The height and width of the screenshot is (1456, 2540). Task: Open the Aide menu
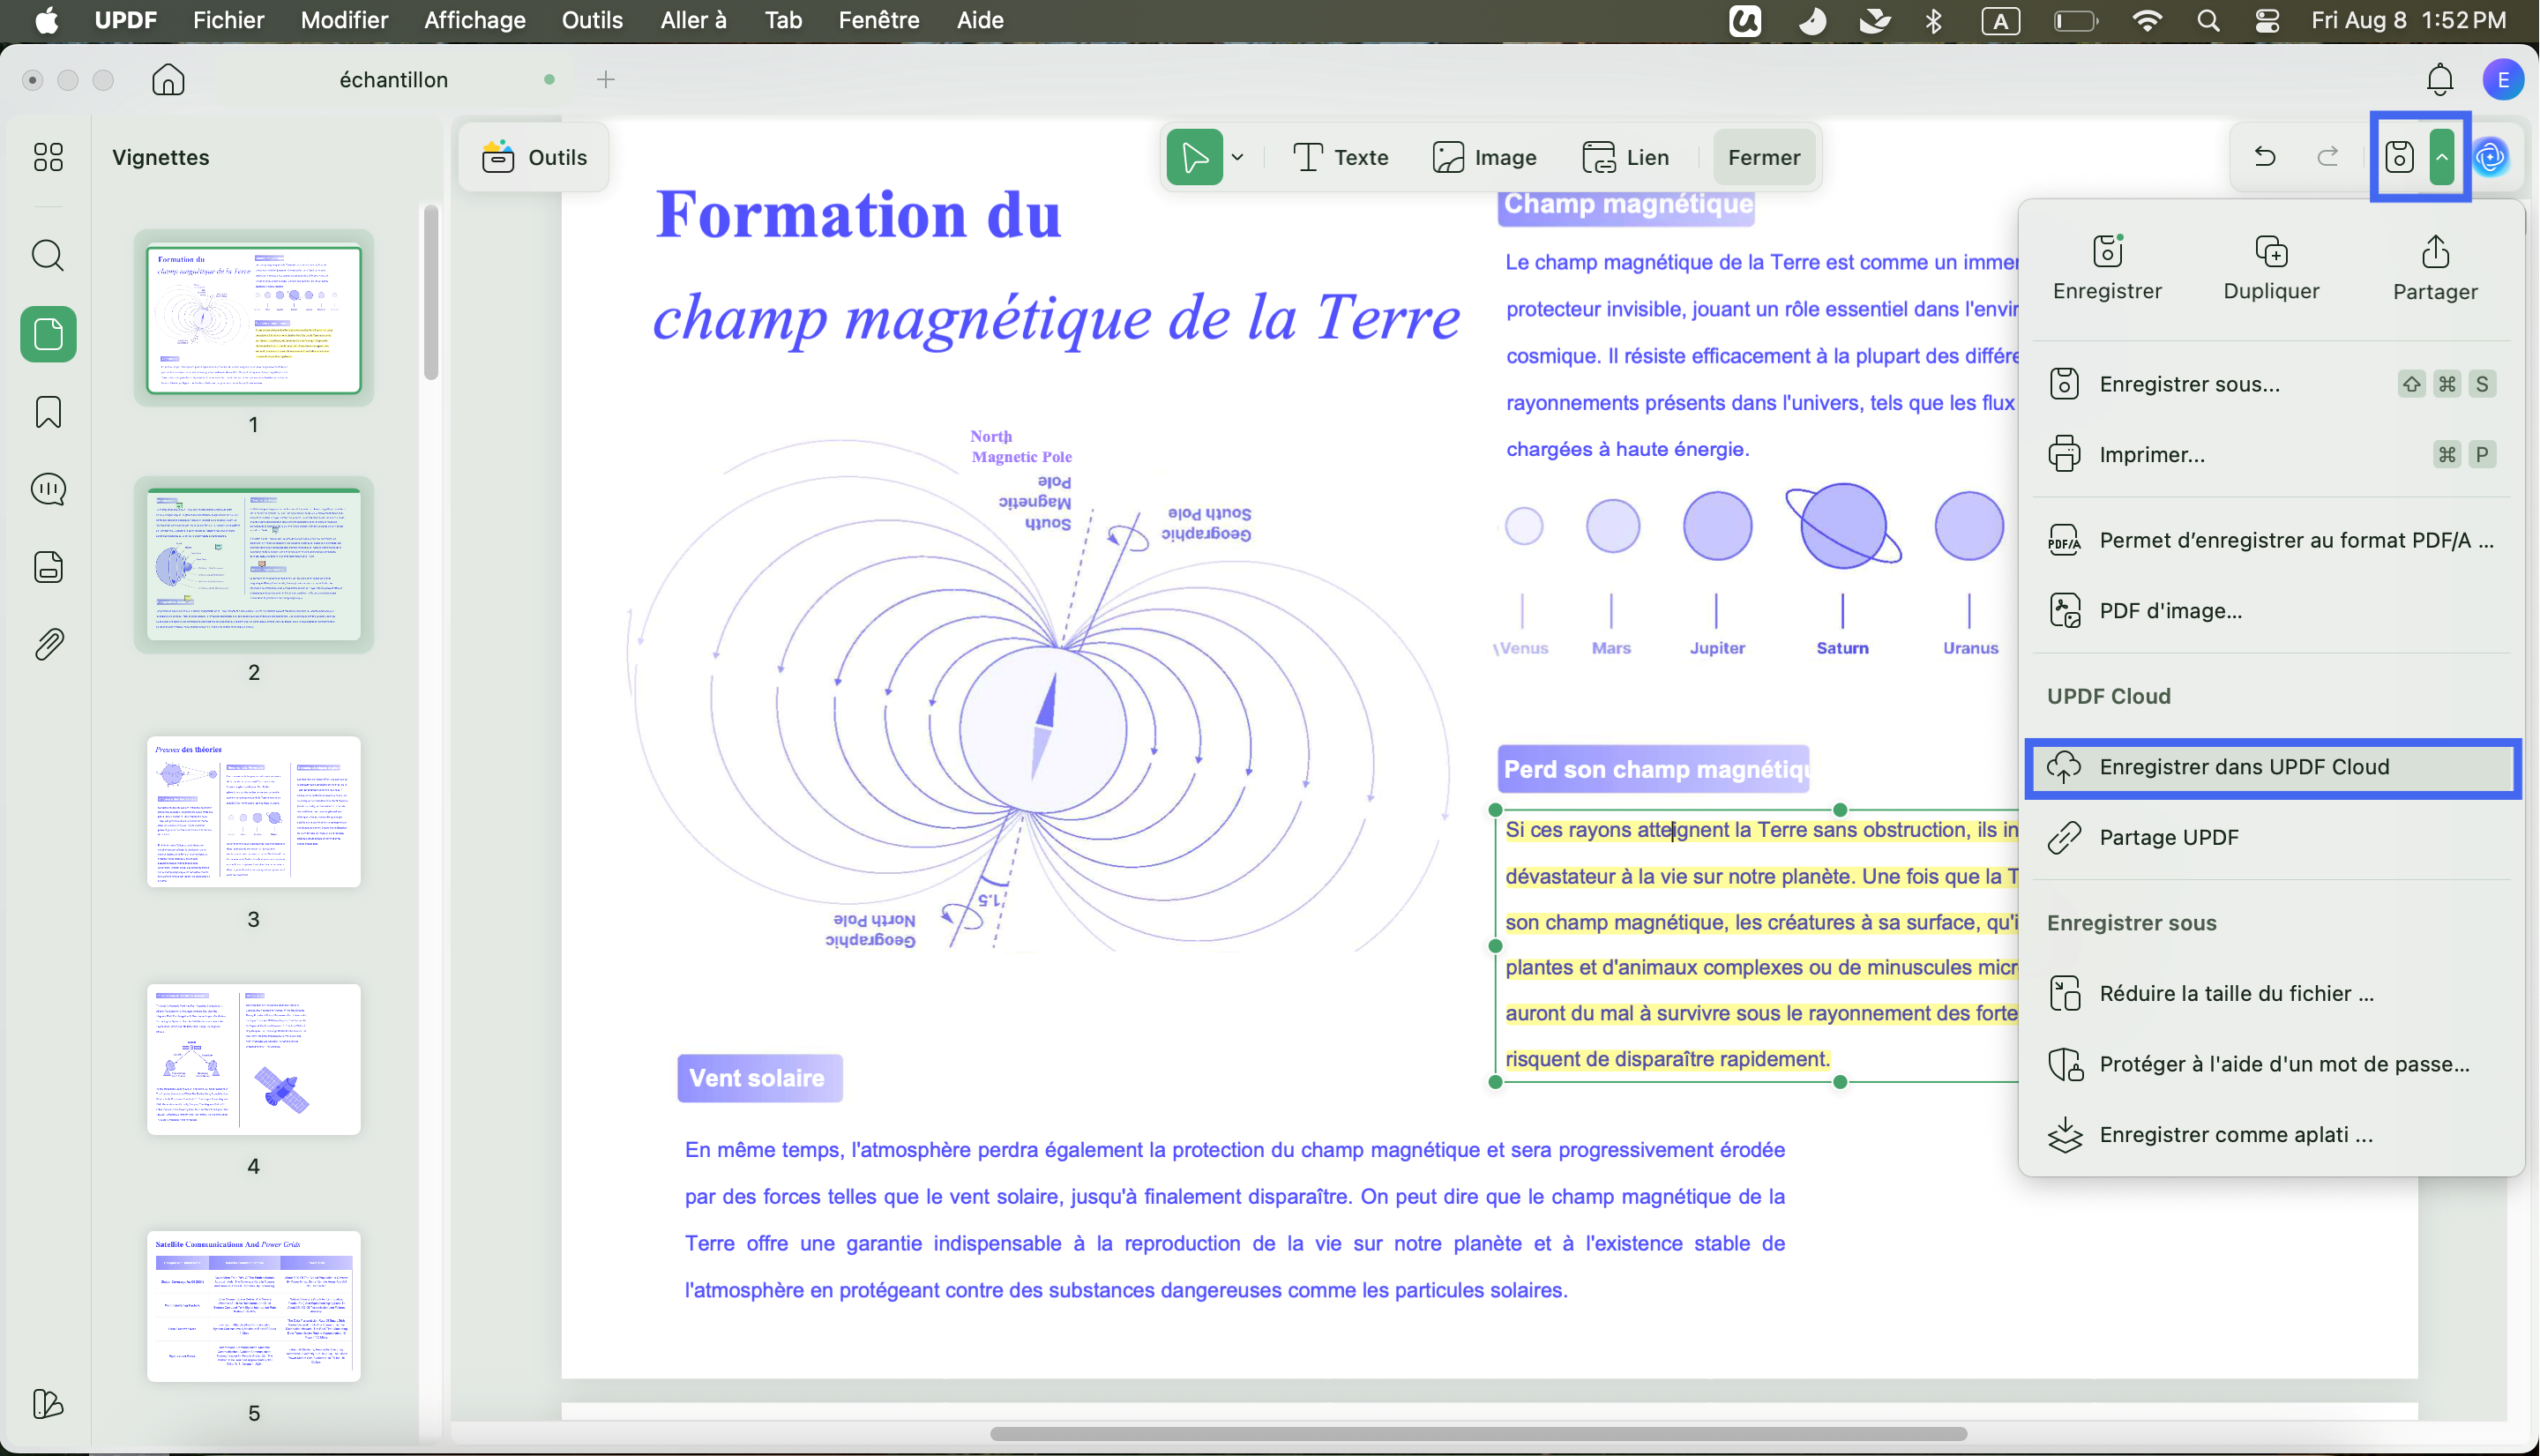pos(980,20)
